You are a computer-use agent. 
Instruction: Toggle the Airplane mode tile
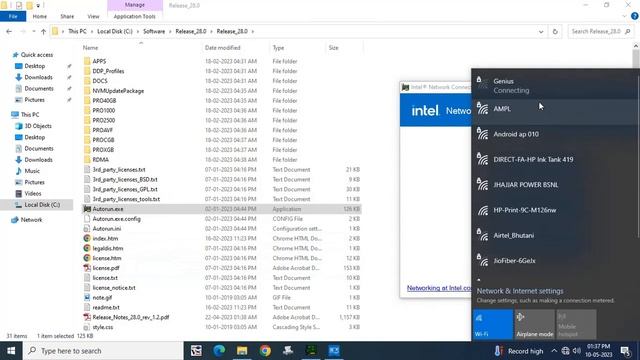click(535, 324)
